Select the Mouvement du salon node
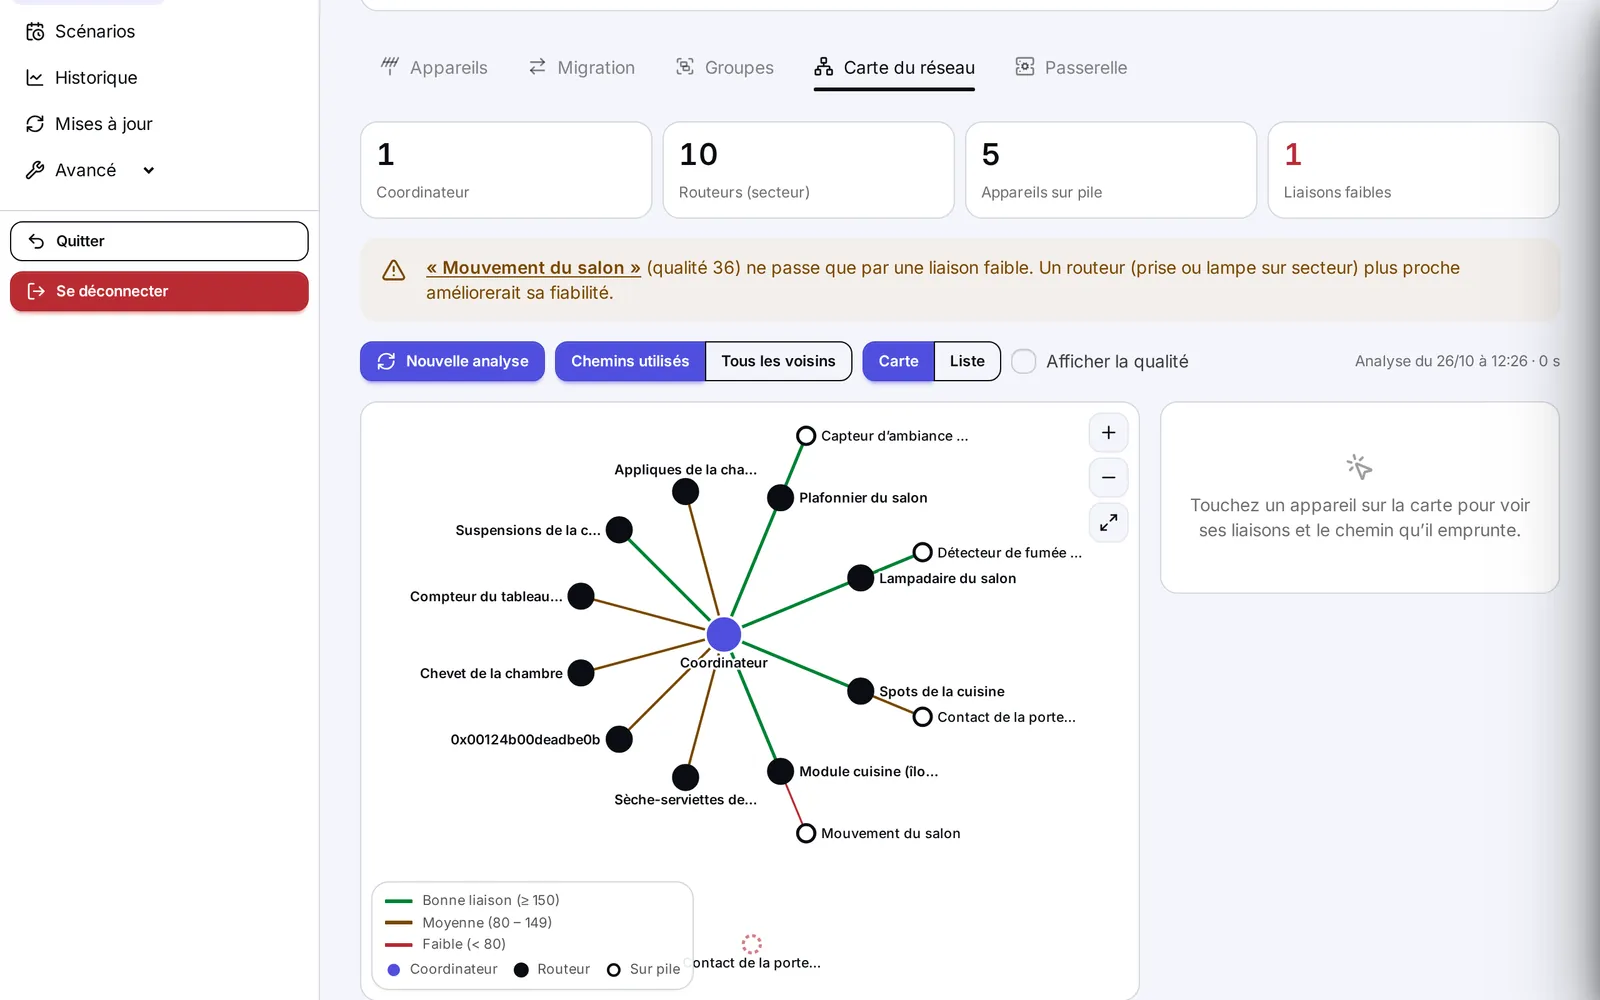This screenshot has height=1000, width=1600. (806, 833)
